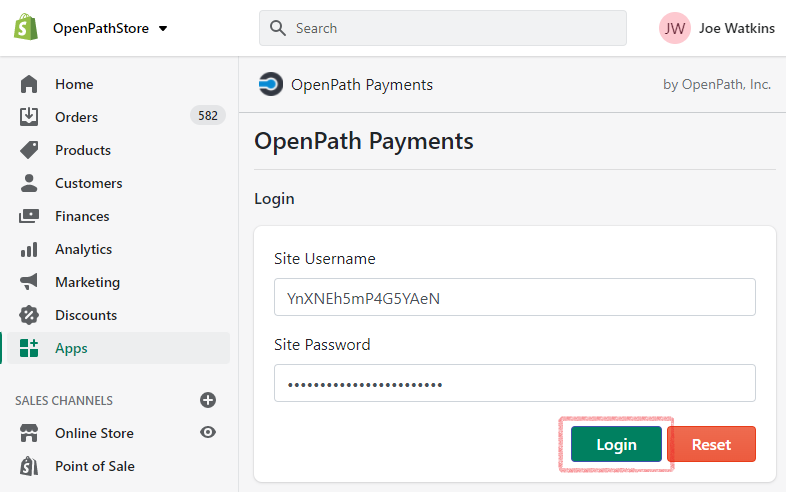This screenshot has width=786, height=492.
Task: Click into the Site Username field
Action: click(x=515, y=297)
